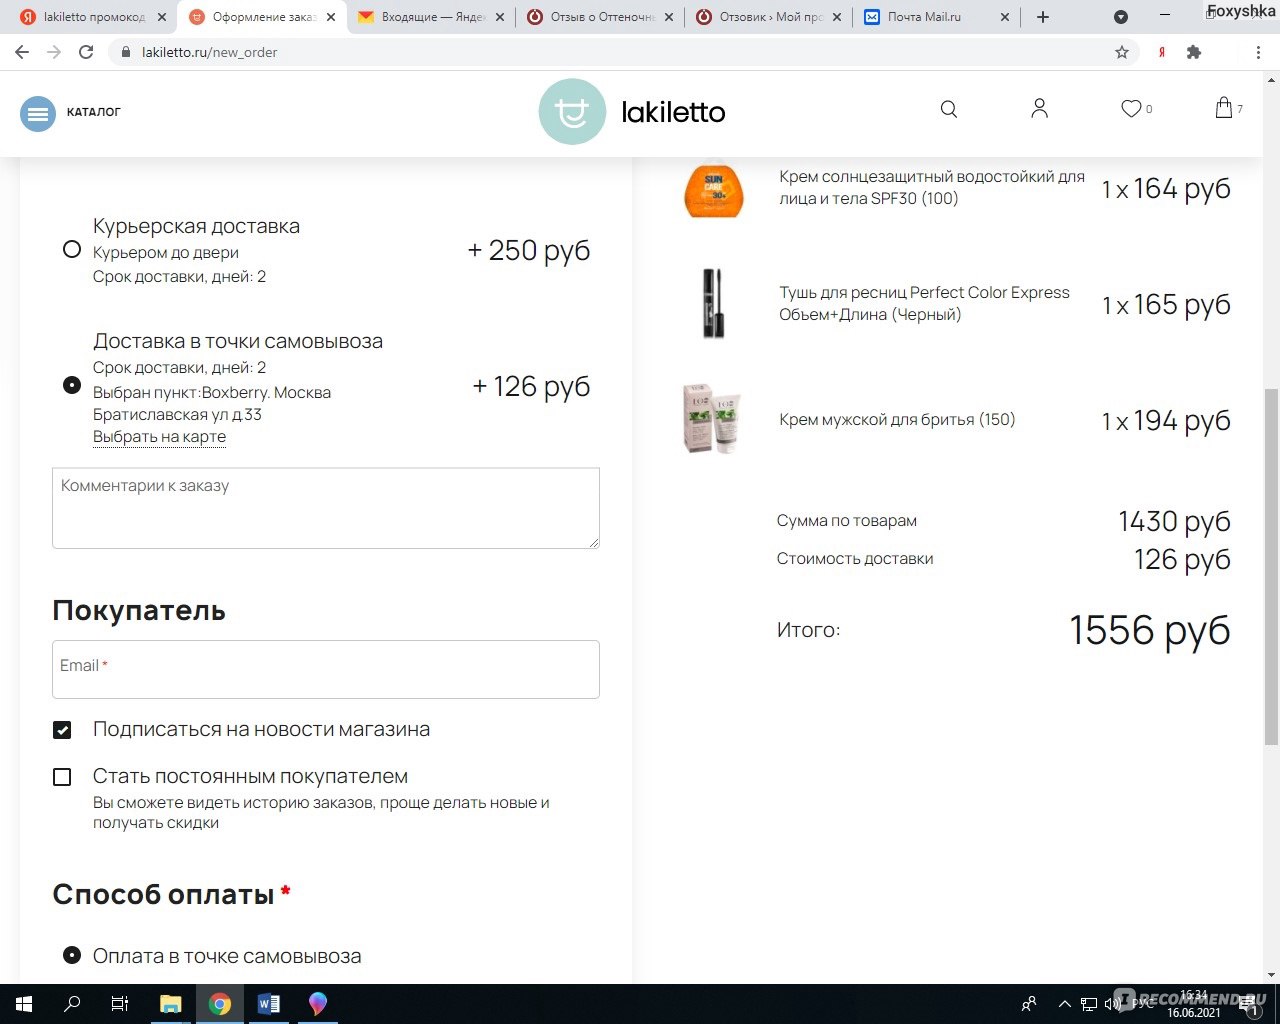Open the site search magnifier icon
The height and width of the screenshot is (1024, 1280).
[x=949, y=110]
